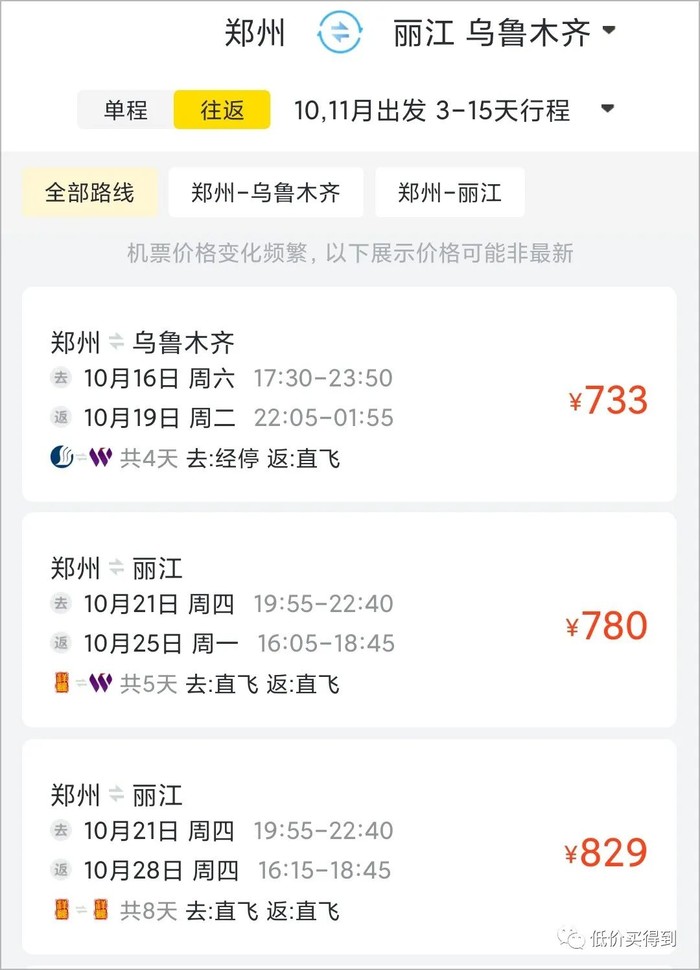Select the 全部路线 tab
Screen dimensions: 700x970
(89, 192)
